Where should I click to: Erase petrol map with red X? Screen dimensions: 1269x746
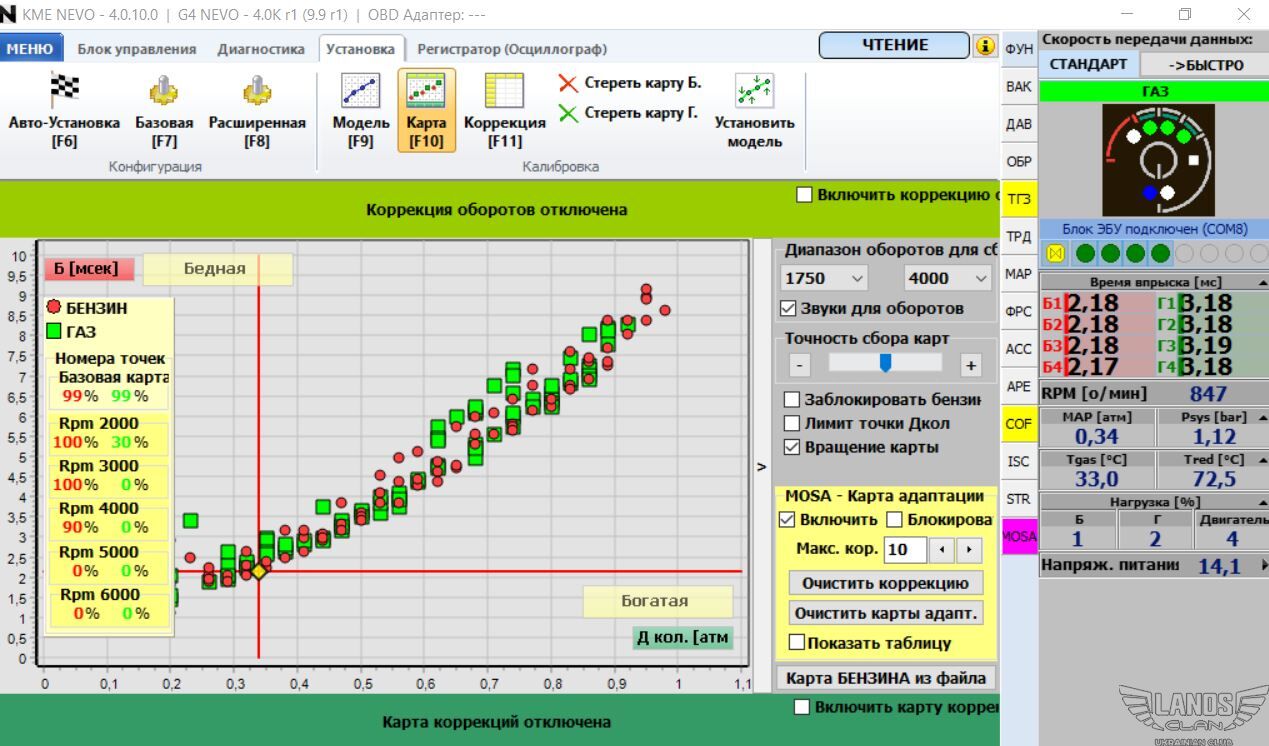[568, 83]
